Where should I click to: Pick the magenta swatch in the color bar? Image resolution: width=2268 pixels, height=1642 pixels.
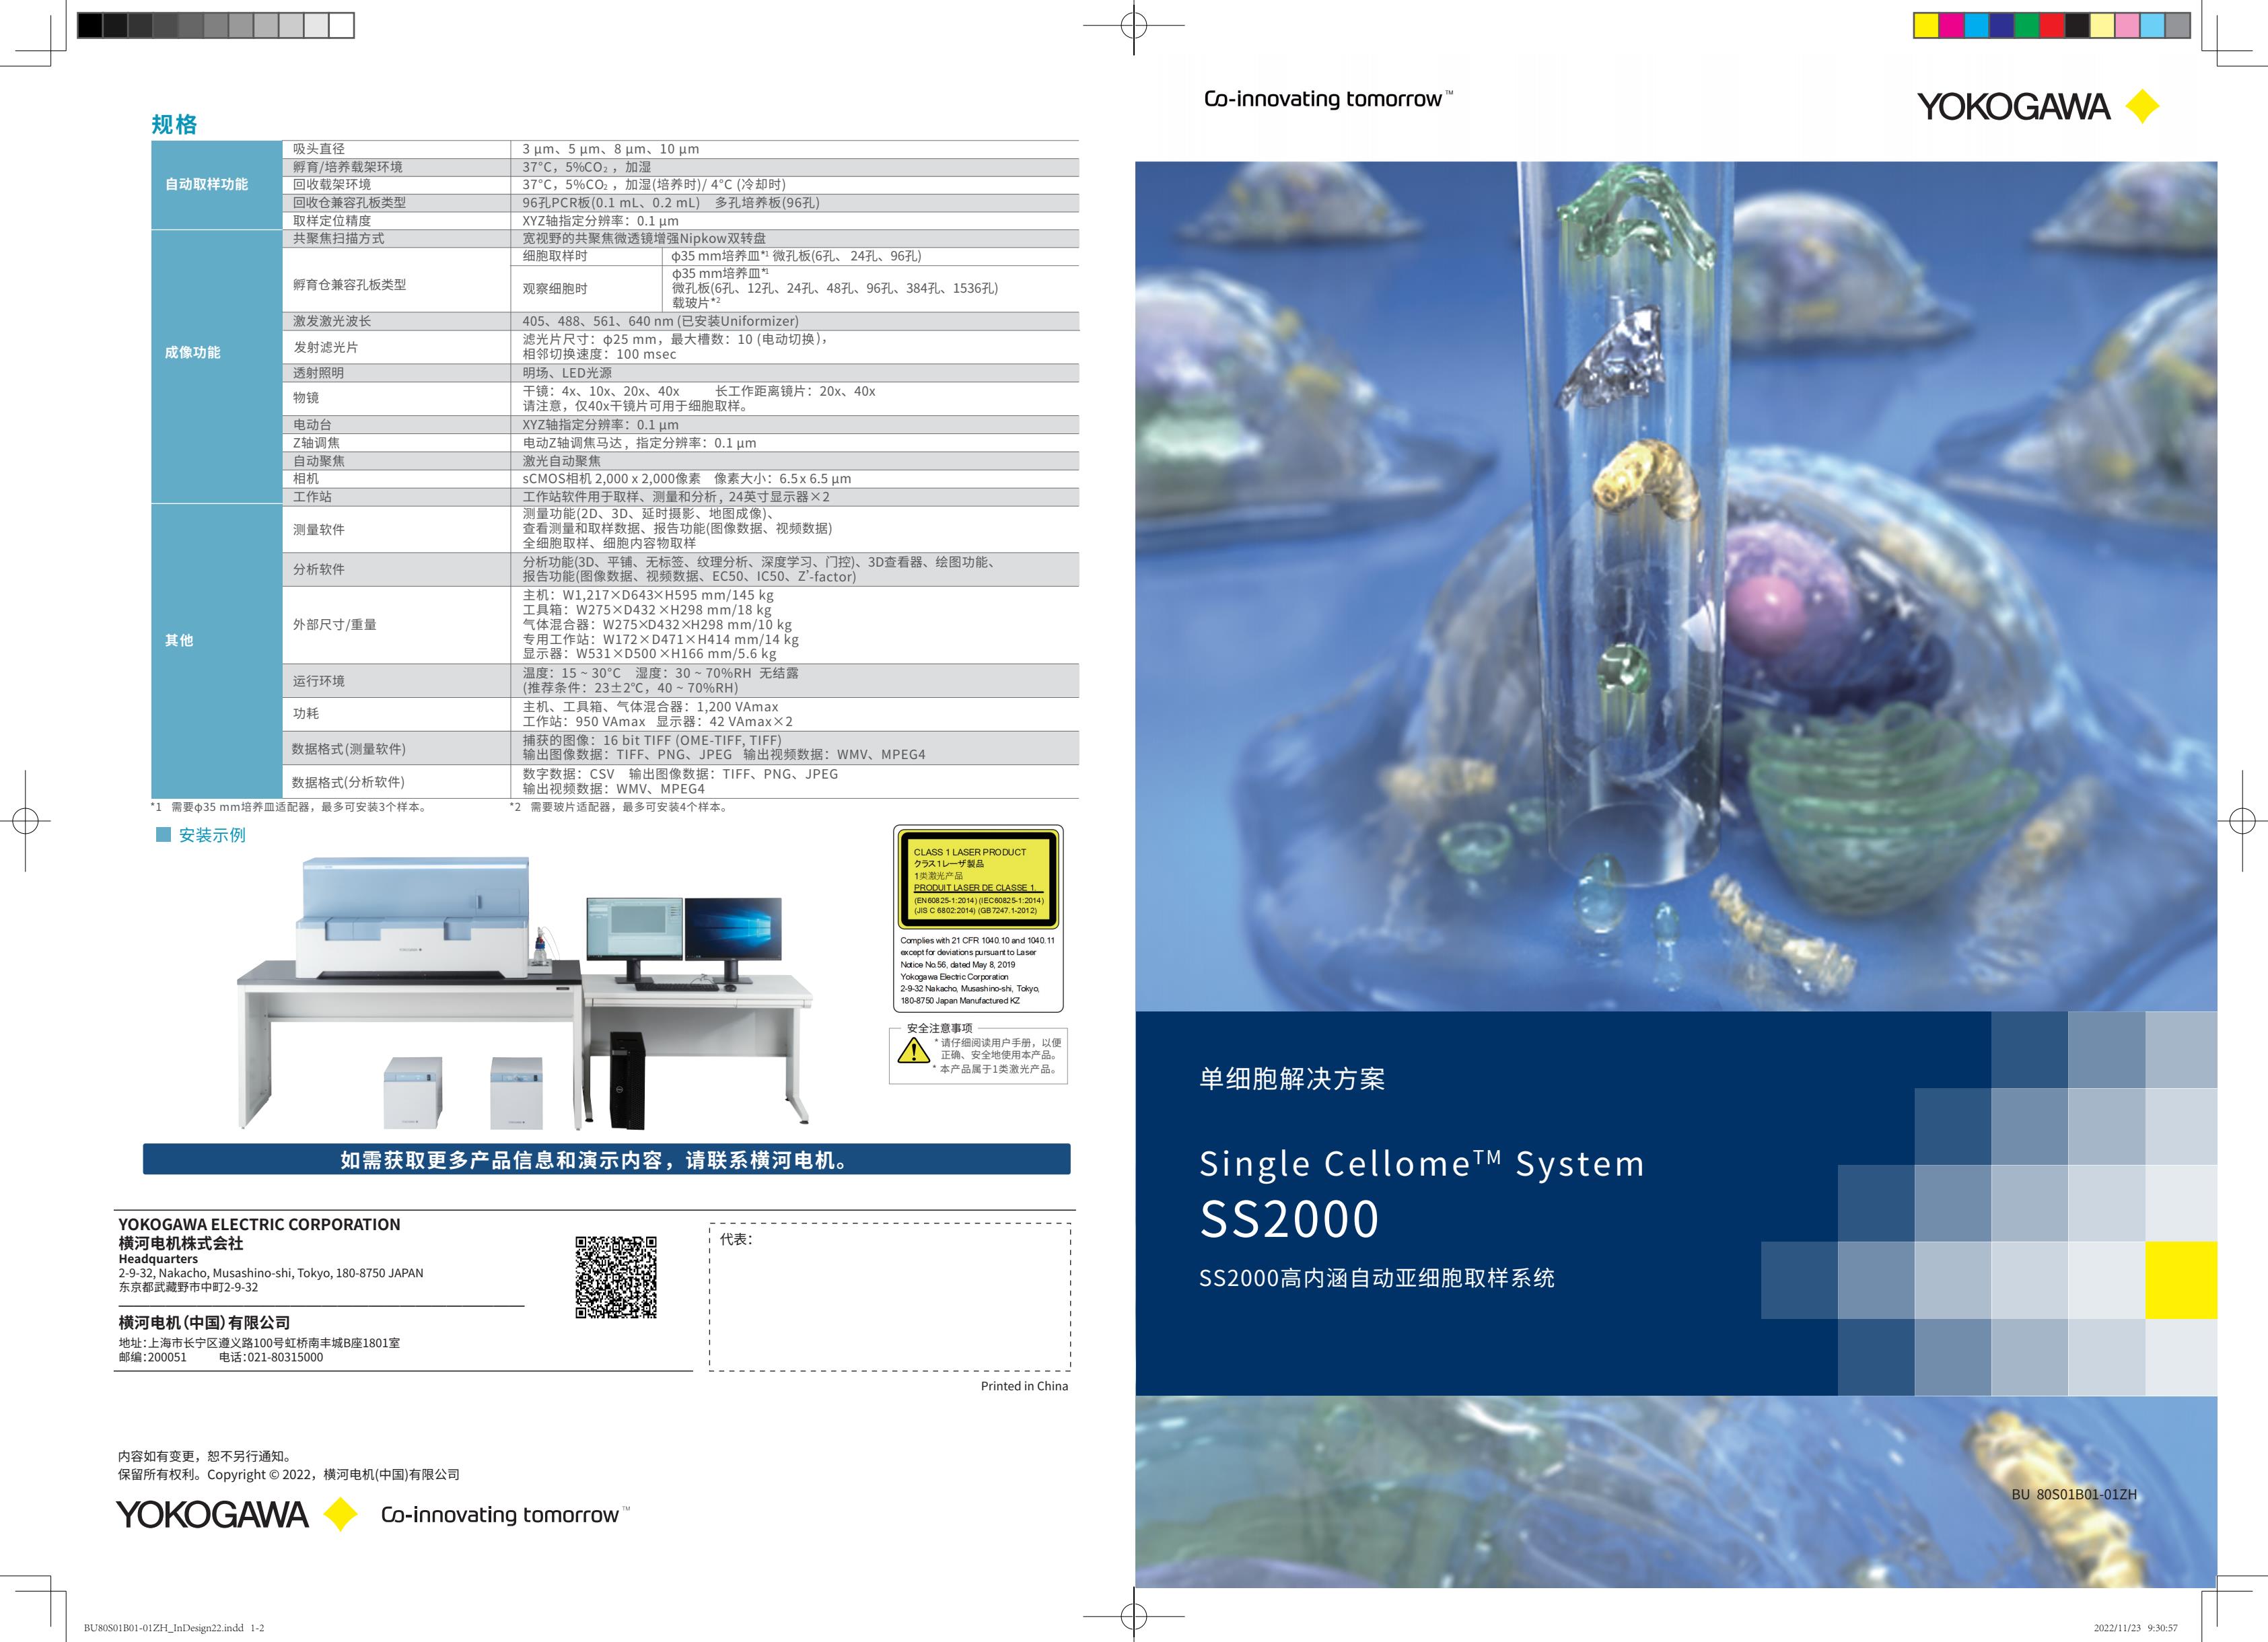coord(1951,25)
